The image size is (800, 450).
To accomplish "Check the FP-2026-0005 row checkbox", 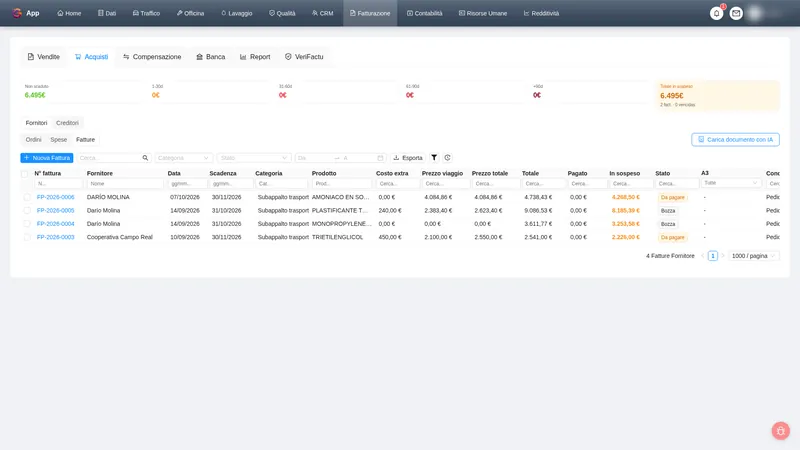I will coord(27,210).
